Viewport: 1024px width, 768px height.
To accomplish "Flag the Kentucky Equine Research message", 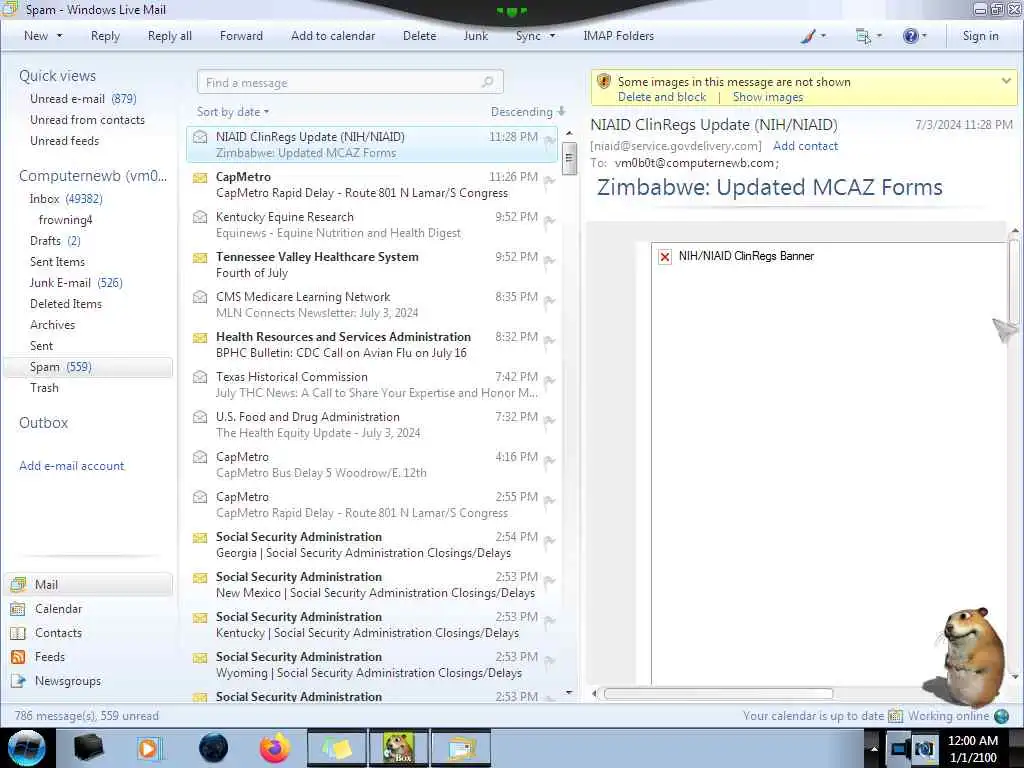I will click(549, 221).
